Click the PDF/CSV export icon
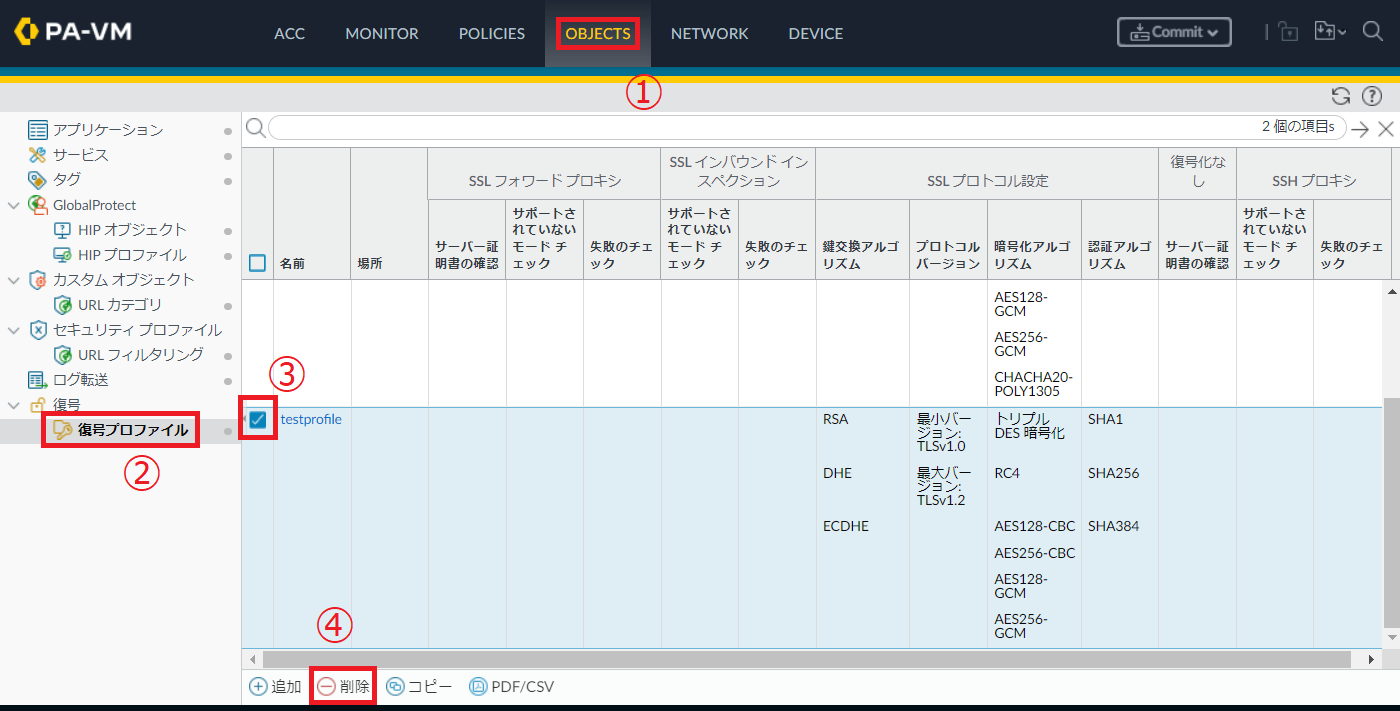This screenshot has height=711, width=1400. pos(478,687)
